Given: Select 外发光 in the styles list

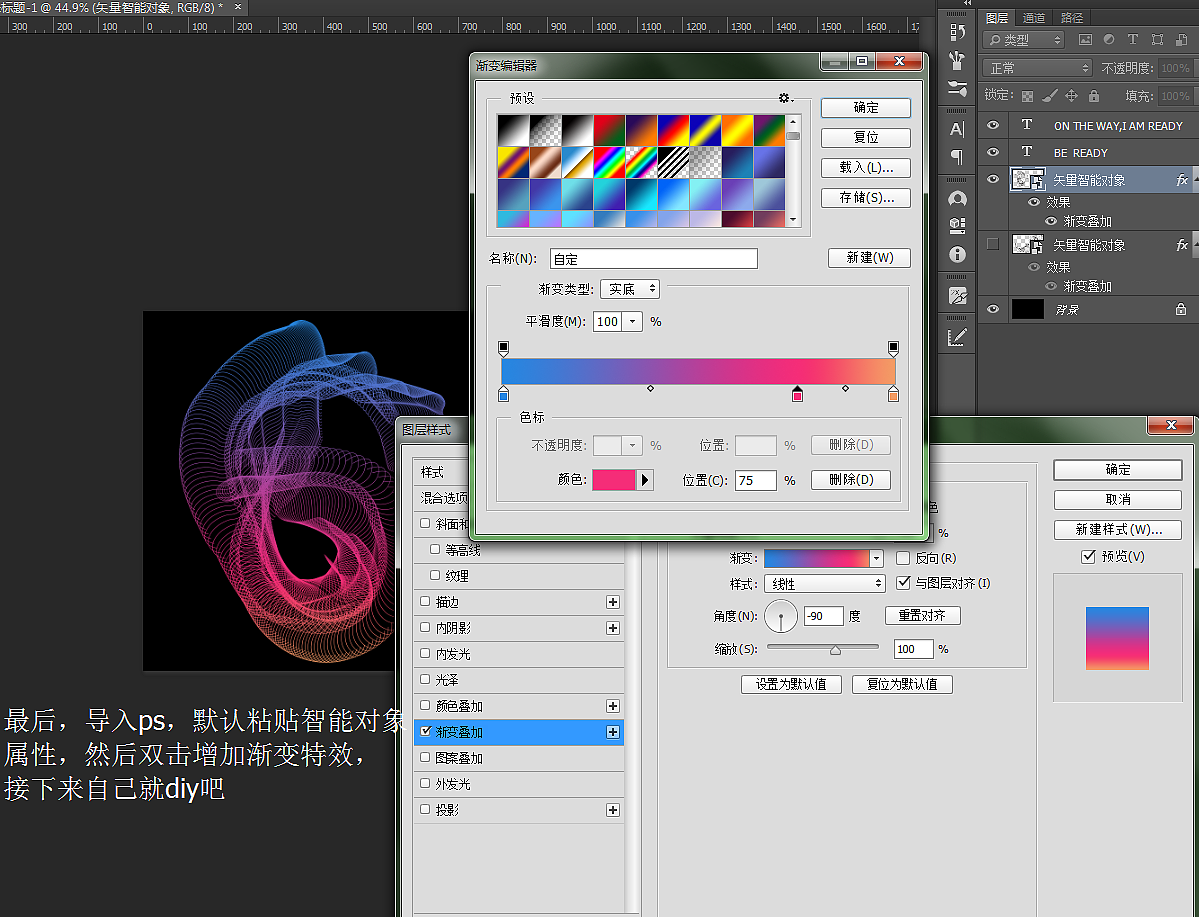Looking at the screenshot, I should click(x=453, y=784).
